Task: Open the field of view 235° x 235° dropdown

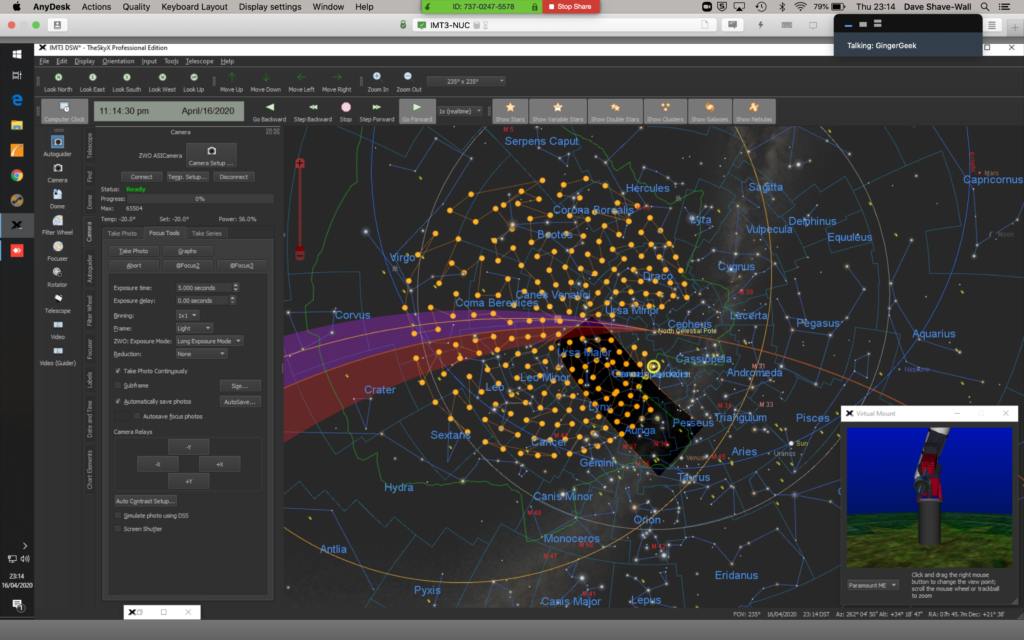Action: pos(466,81)
